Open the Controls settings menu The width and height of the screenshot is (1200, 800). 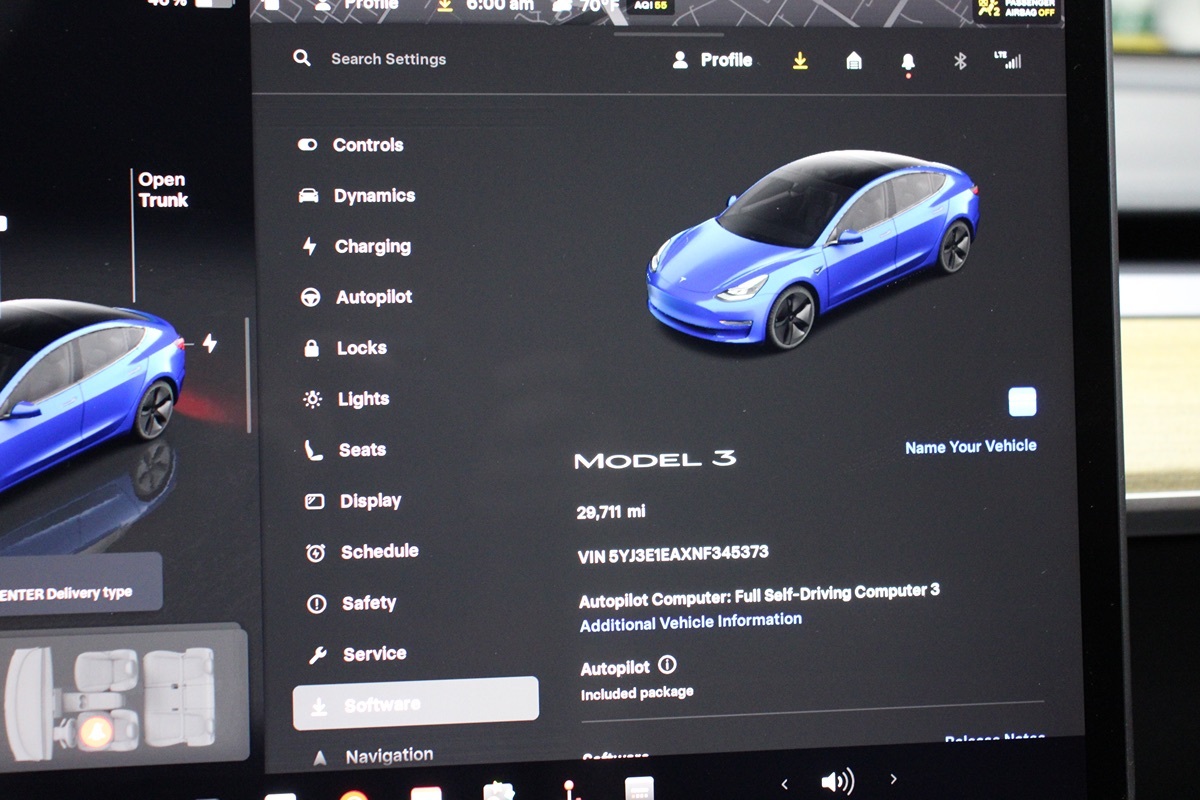(x=367, y=145)
